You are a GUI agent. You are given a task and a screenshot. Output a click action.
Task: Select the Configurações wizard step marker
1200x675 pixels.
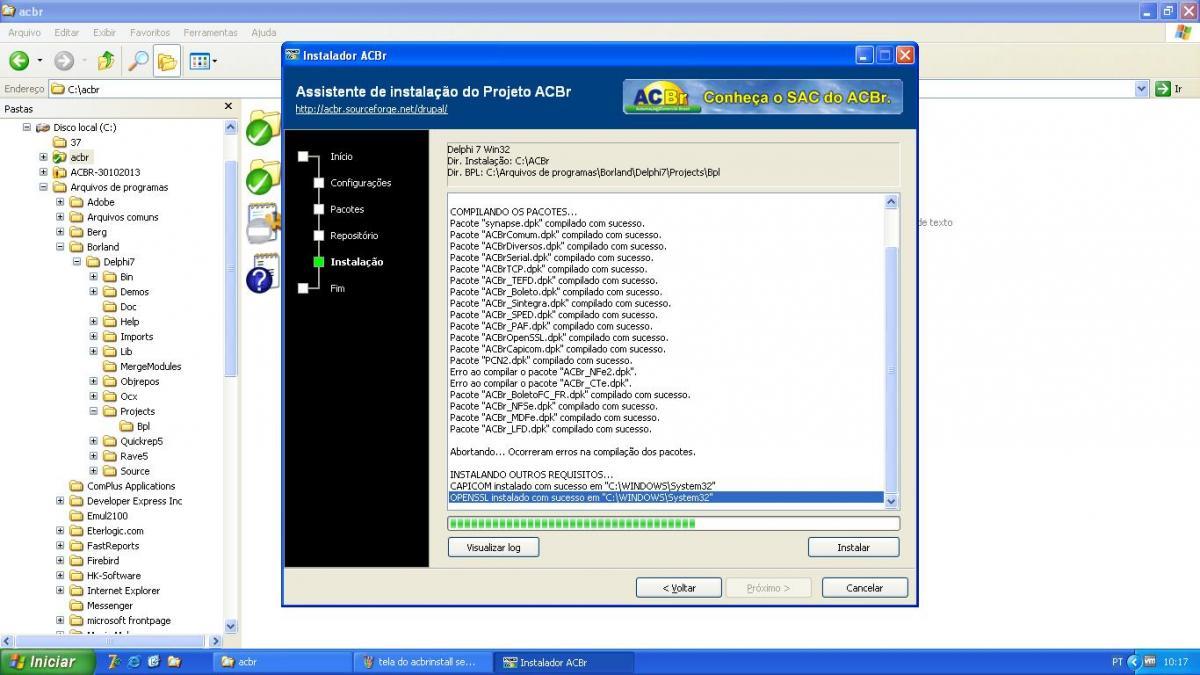click(319, 183)
